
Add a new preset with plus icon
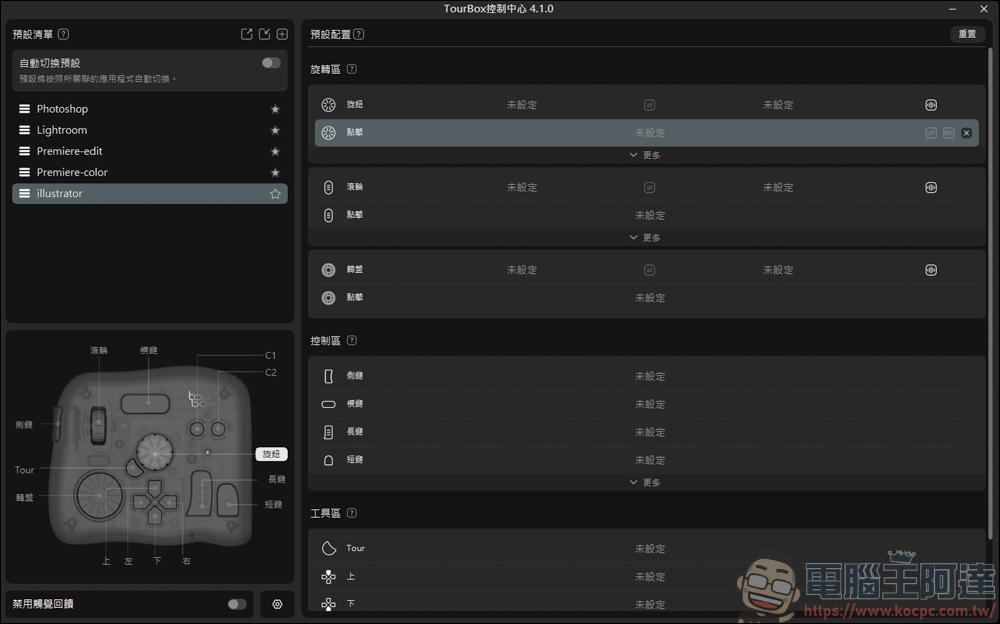[x=282, y=34]
